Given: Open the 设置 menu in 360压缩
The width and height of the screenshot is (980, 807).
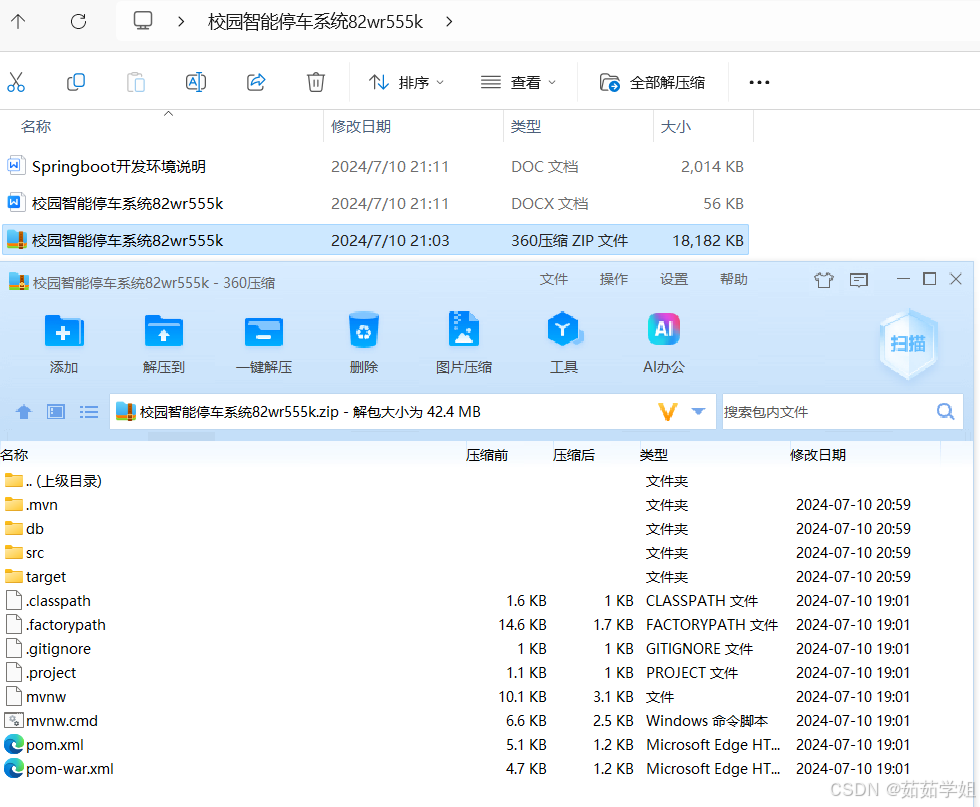Looking at the screenshot, I should pyautogui.click(x=674, y=279).
